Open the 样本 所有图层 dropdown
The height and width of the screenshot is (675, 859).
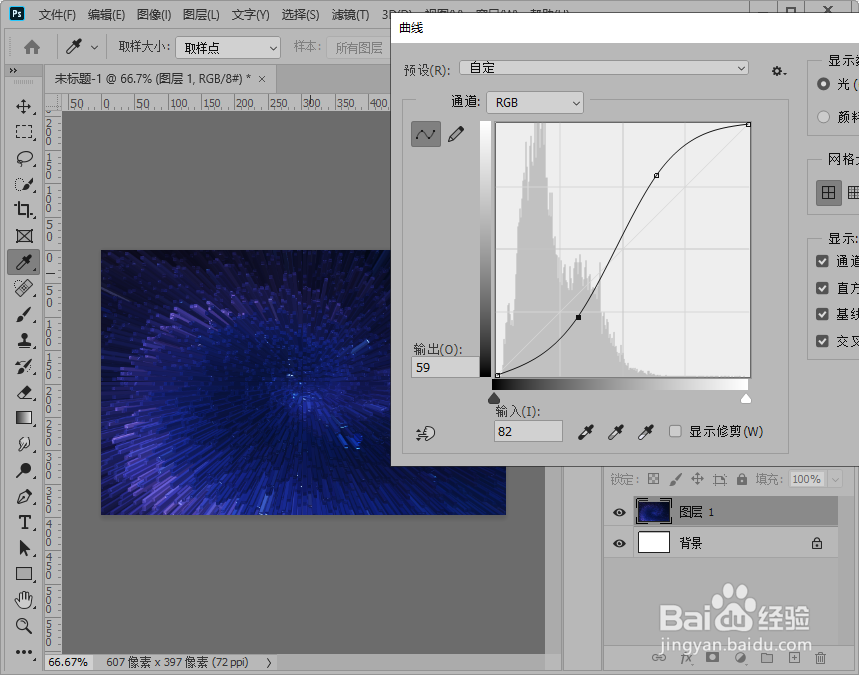click(358, 48)
